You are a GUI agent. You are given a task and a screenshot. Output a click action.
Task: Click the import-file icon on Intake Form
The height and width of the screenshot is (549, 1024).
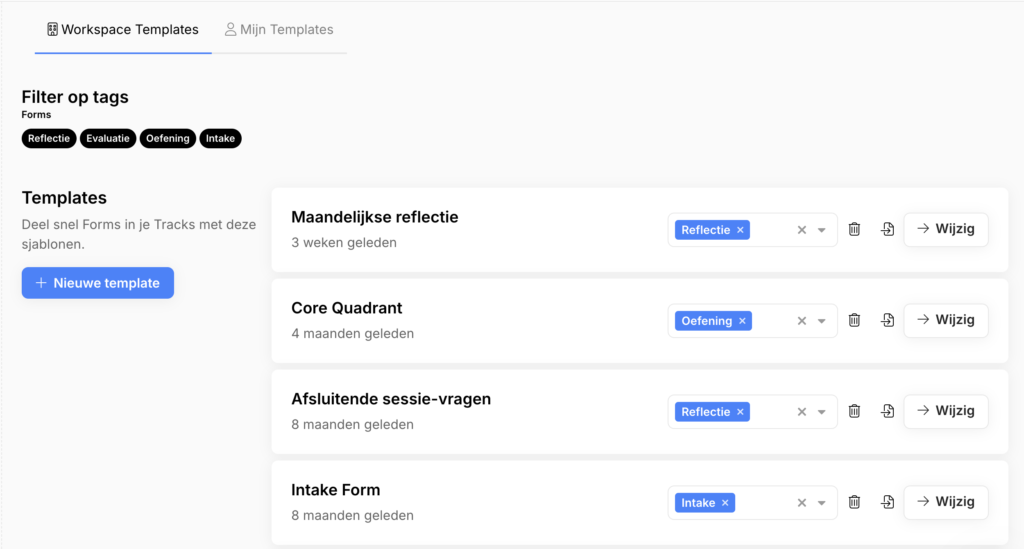tap(888, 502)
